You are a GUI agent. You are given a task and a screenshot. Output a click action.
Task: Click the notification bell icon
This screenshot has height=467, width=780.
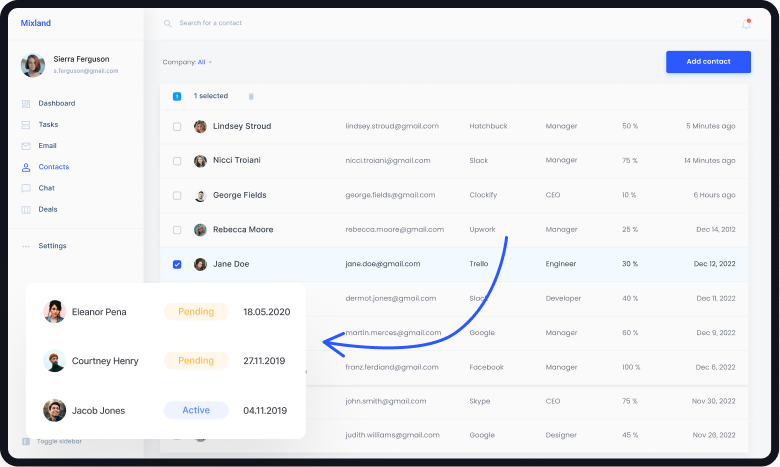[x=746, y=24]
